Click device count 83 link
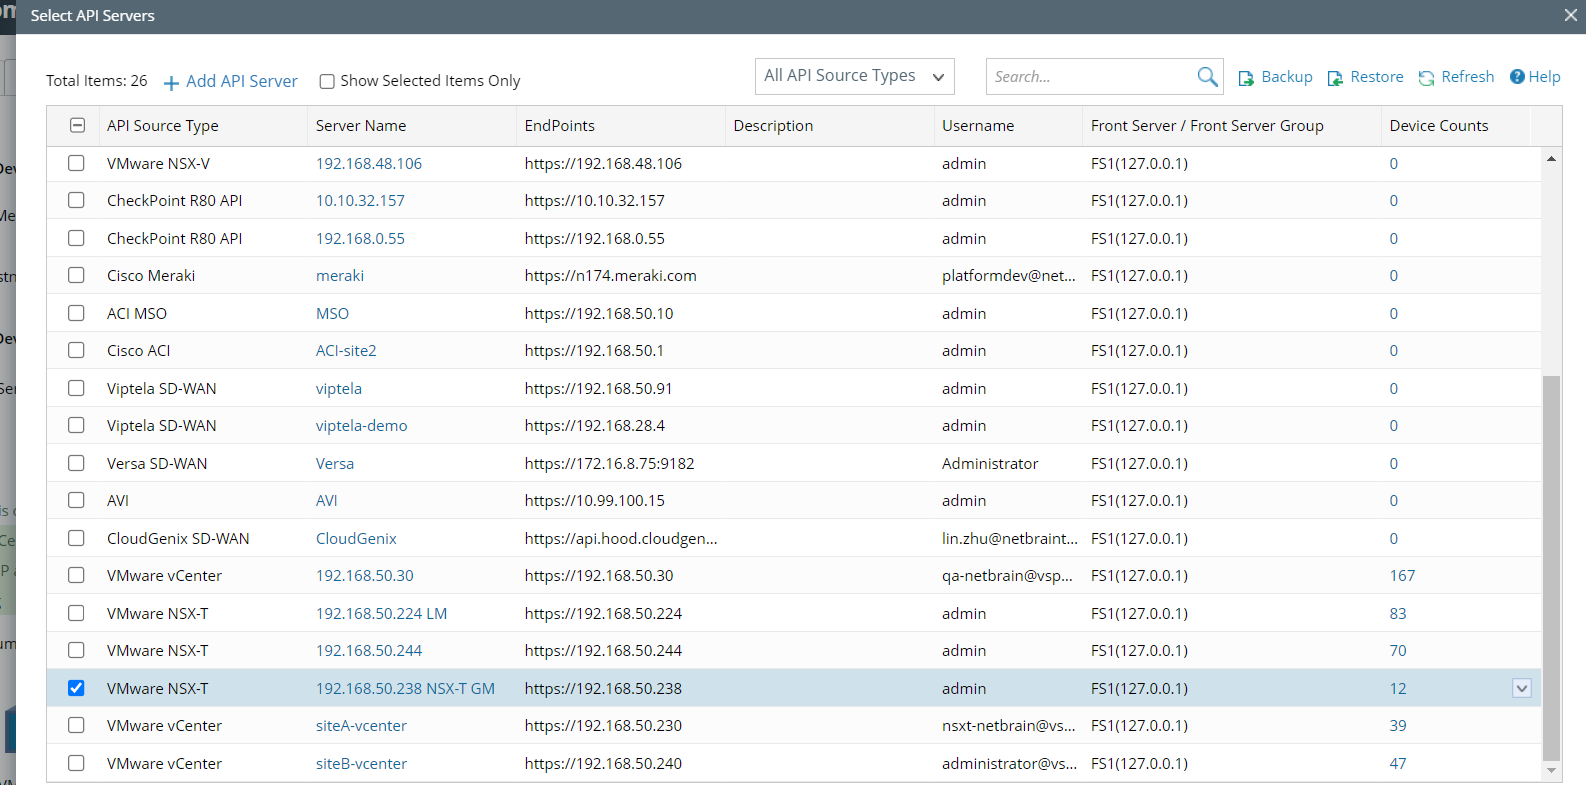Viewport: 1586px width, 785px height. [x=1398, y=613]
